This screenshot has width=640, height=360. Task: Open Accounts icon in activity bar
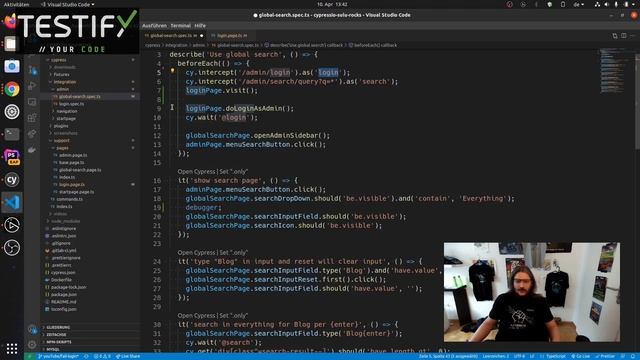(32, 329)
